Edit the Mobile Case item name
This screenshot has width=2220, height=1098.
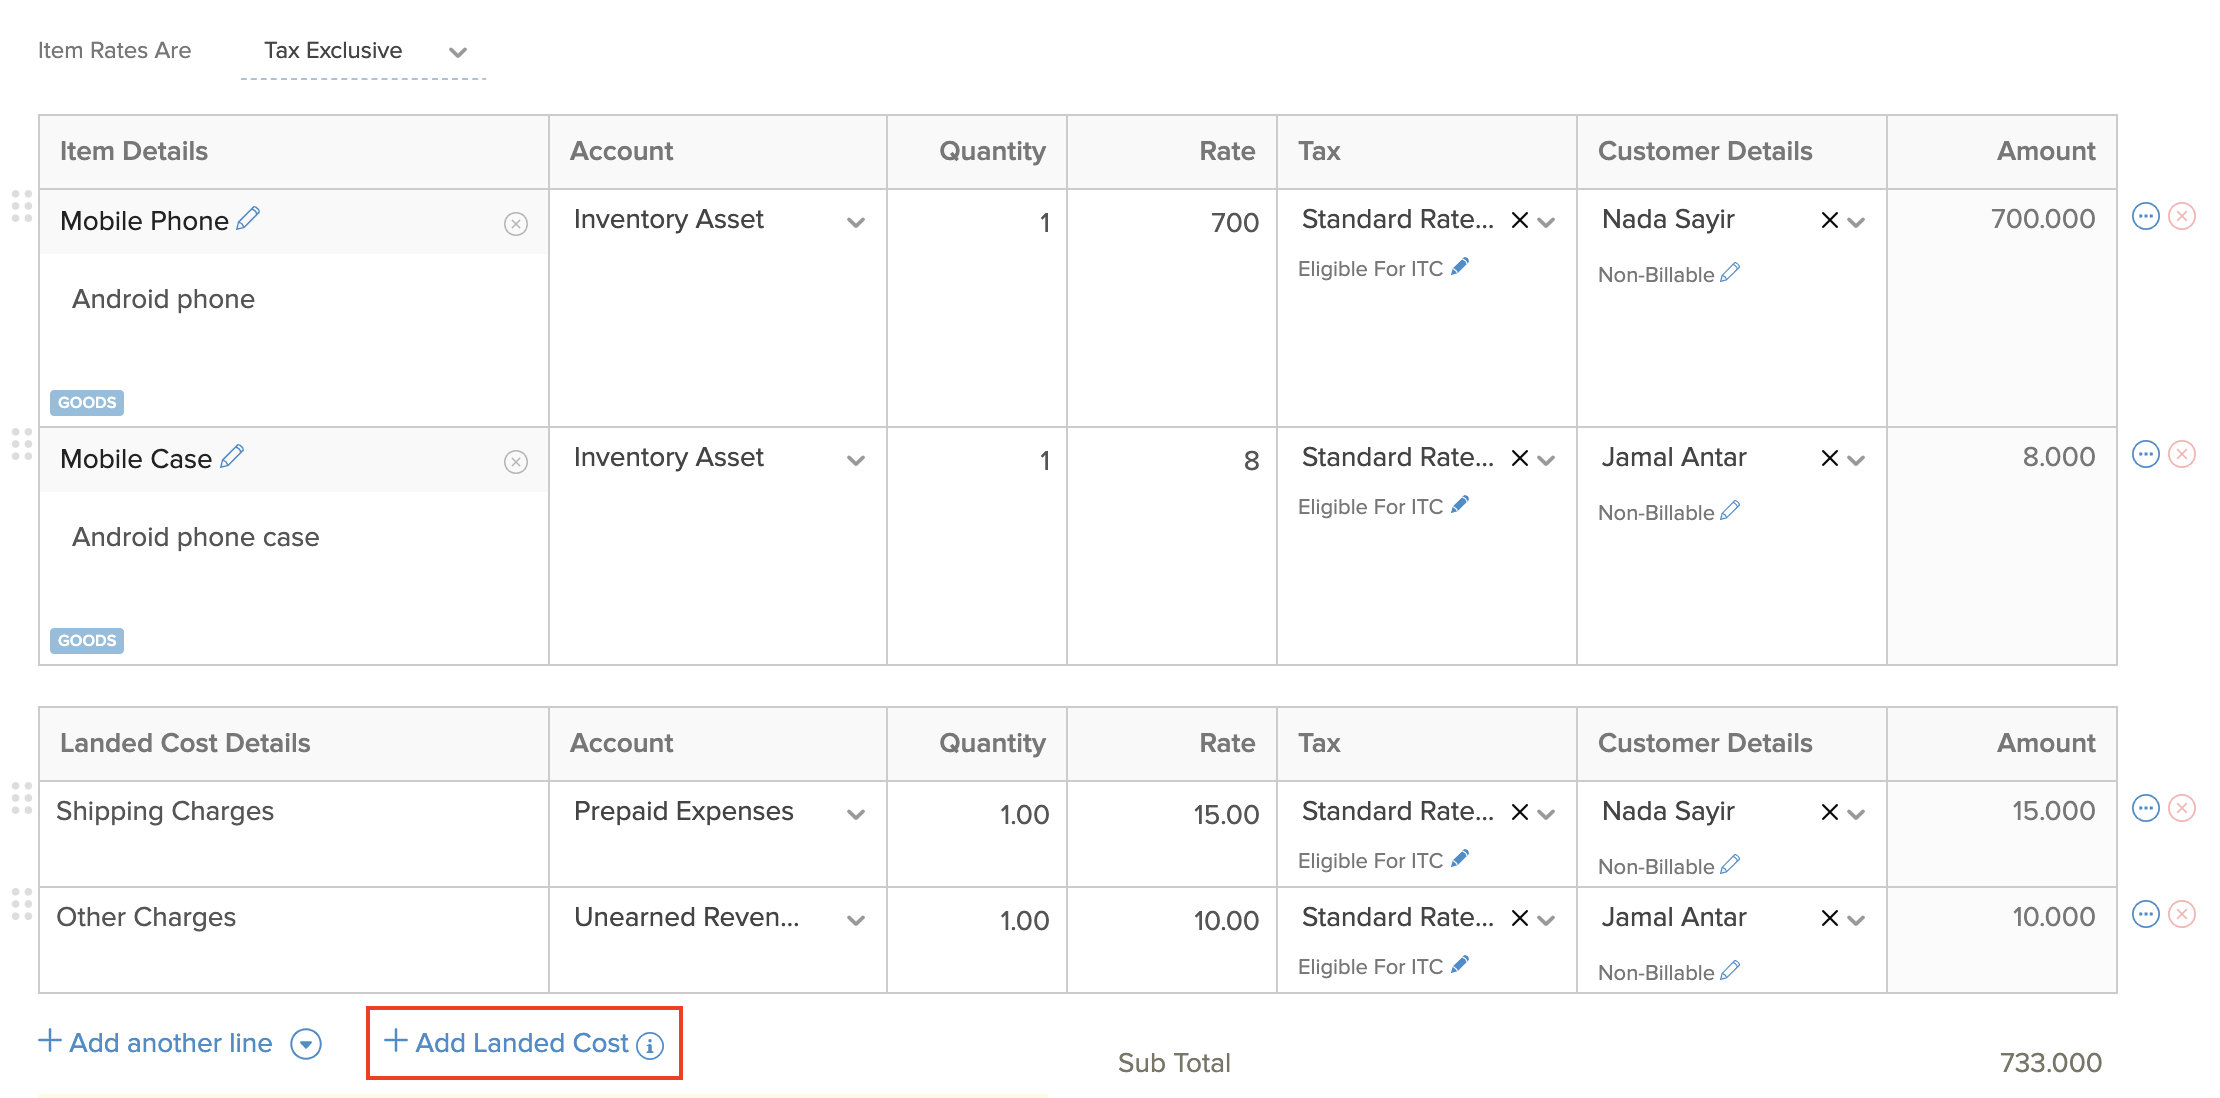pos(233,454)
